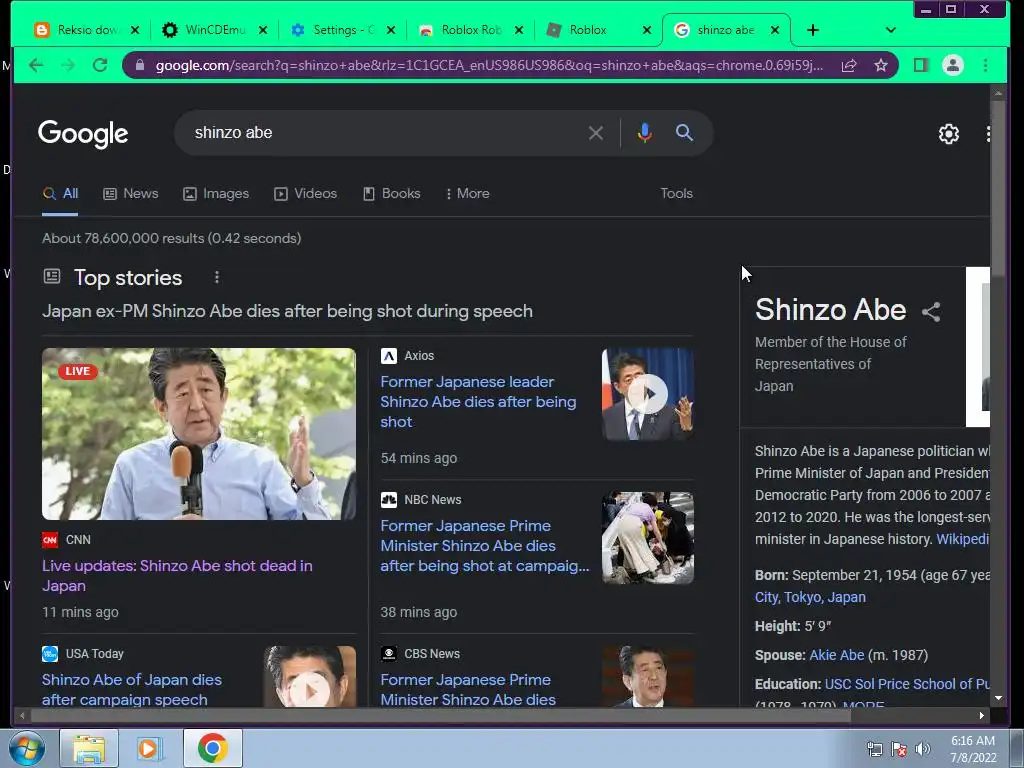
Task: Open a new tab with plus button
Action: coord(812,30)
